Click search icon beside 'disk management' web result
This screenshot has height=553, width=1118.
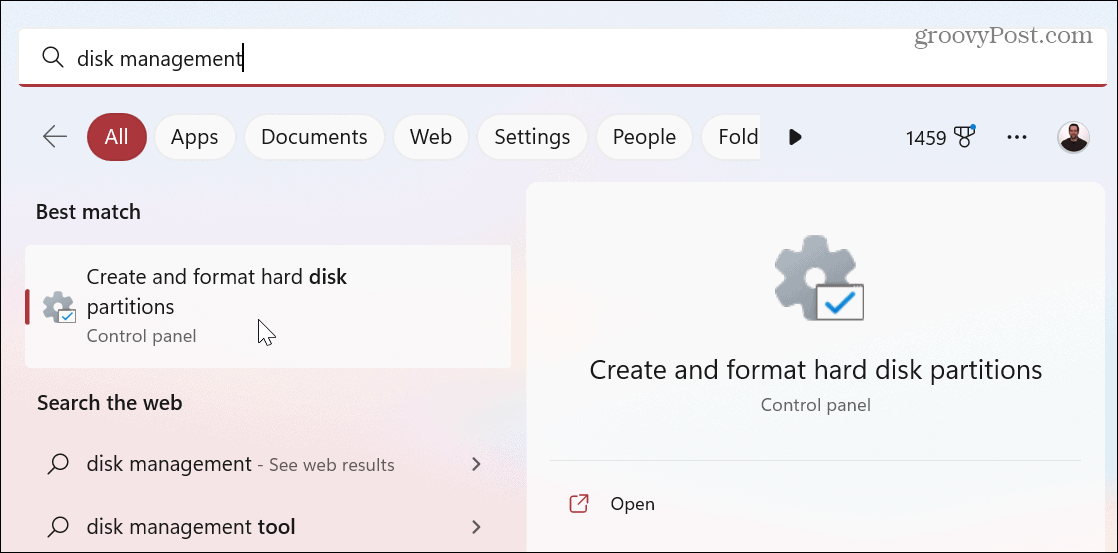[x=58, y=465]
